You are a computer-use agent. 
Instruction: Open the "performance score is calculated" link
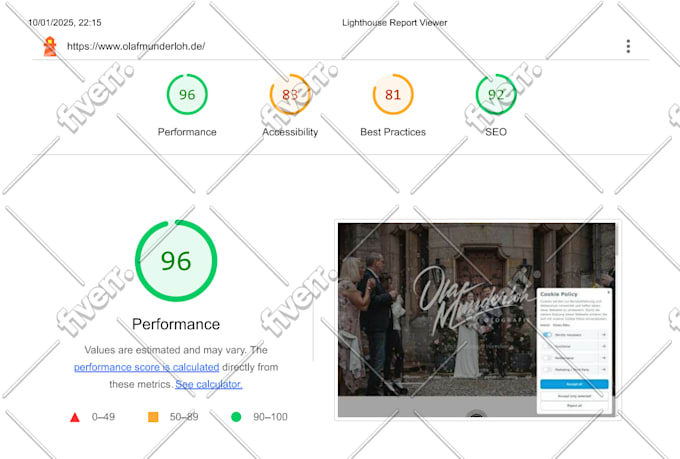coord(147,367)
